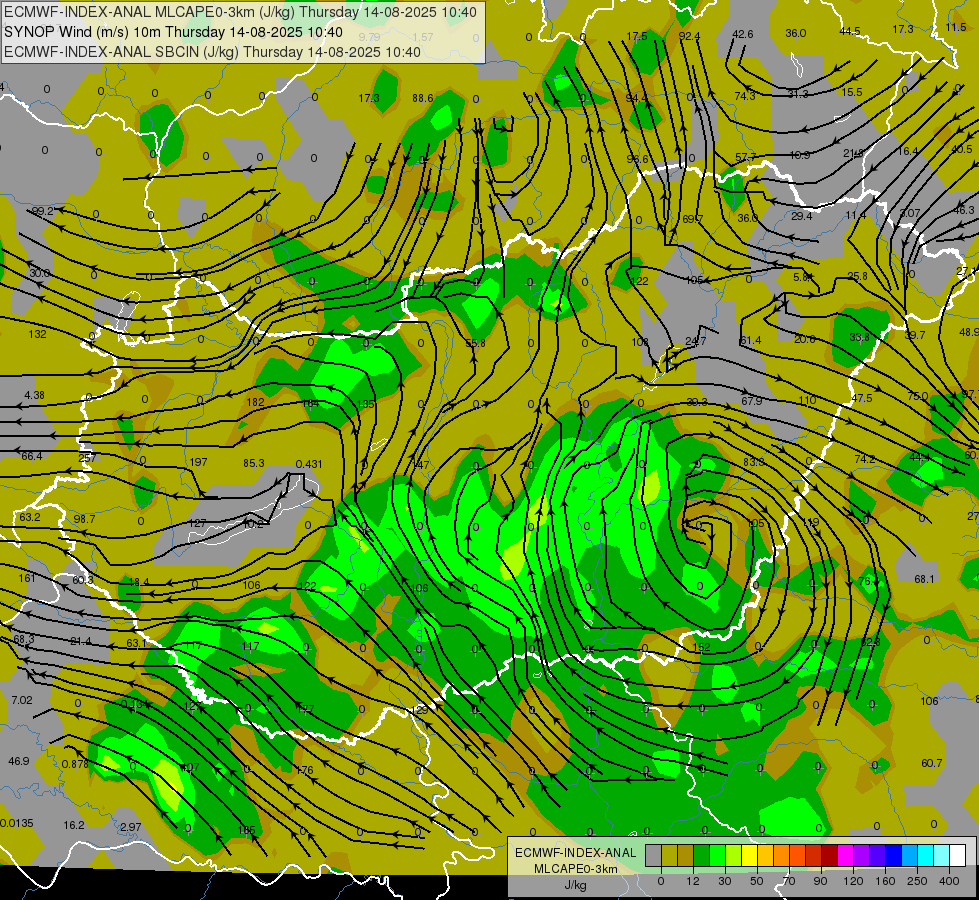Click the cyan legend swatch
The image size is (979, 900).
coord(925,855)
